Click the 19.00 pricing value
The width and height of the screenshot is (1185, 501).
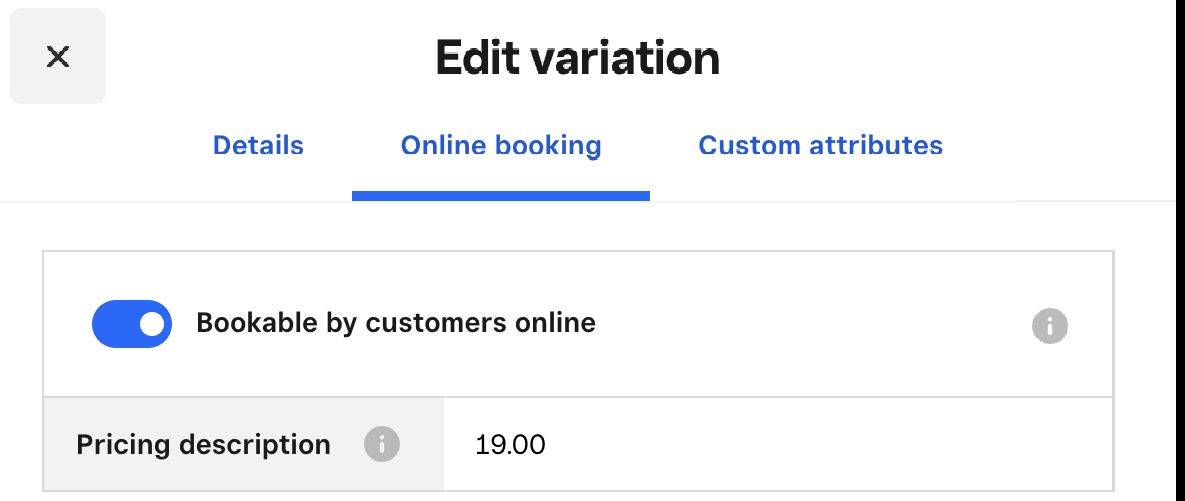[510, 444]
